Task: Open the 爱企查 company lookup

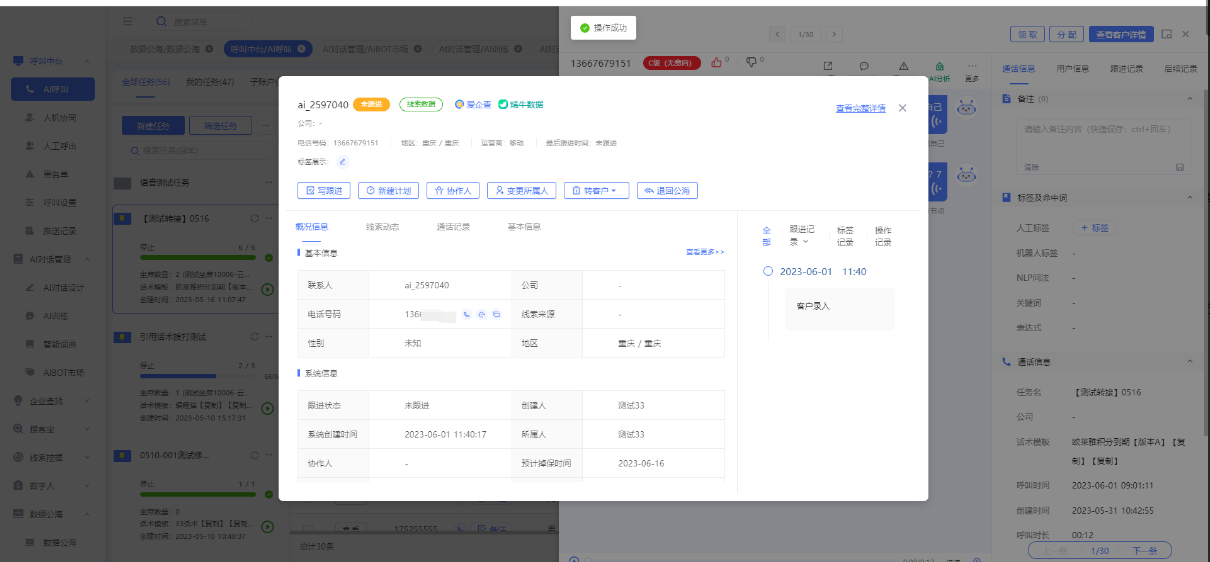Action: click(470, 104)
